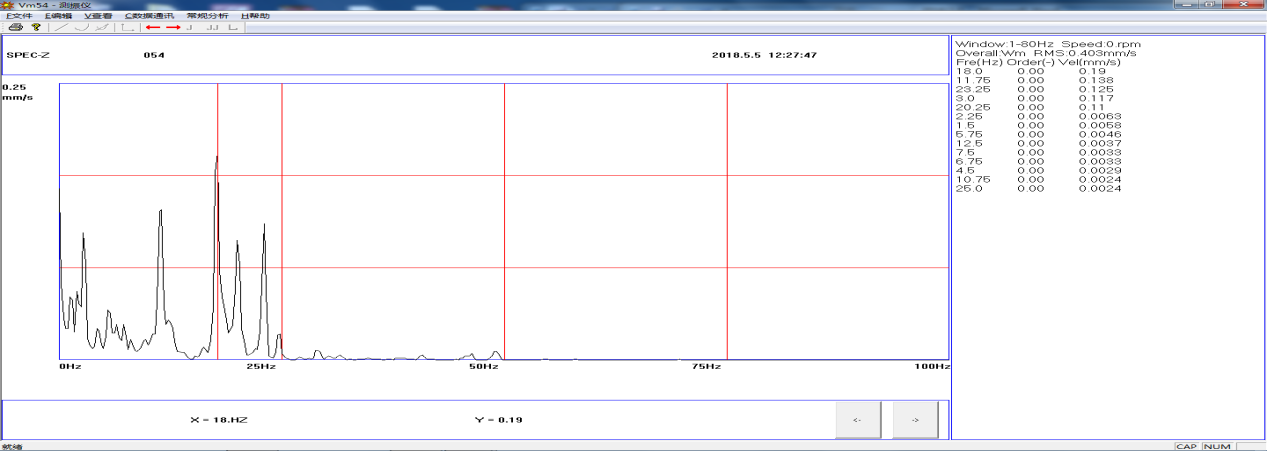
Task: Click the '->' cursor right button
Action: pos(914,420)
